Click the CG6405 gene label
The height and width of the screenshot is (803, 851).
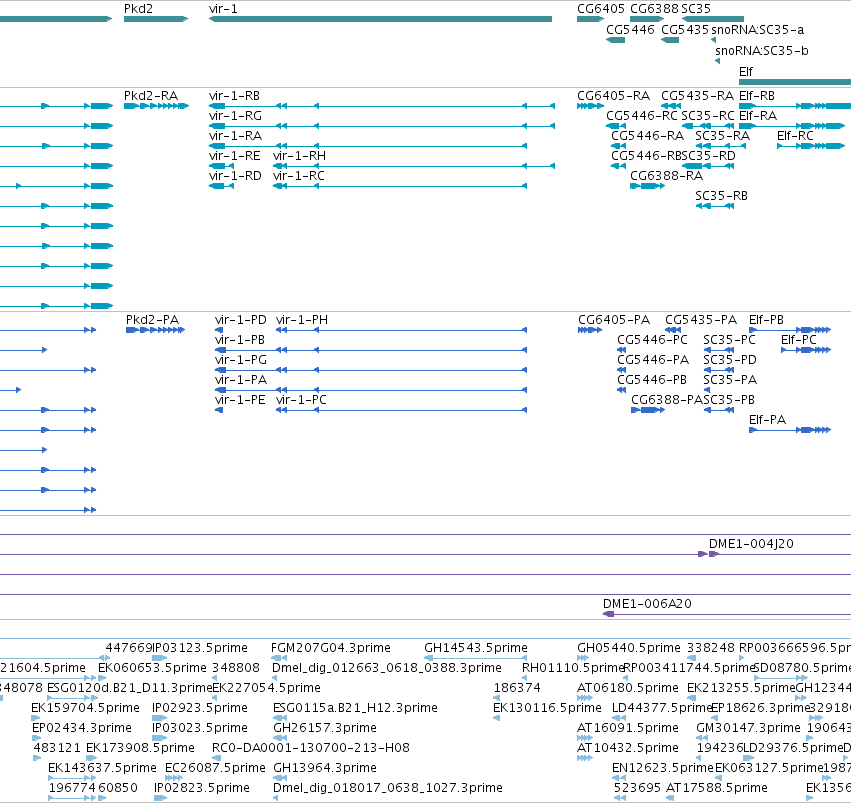pyautogui.click(x=601, y=9)
